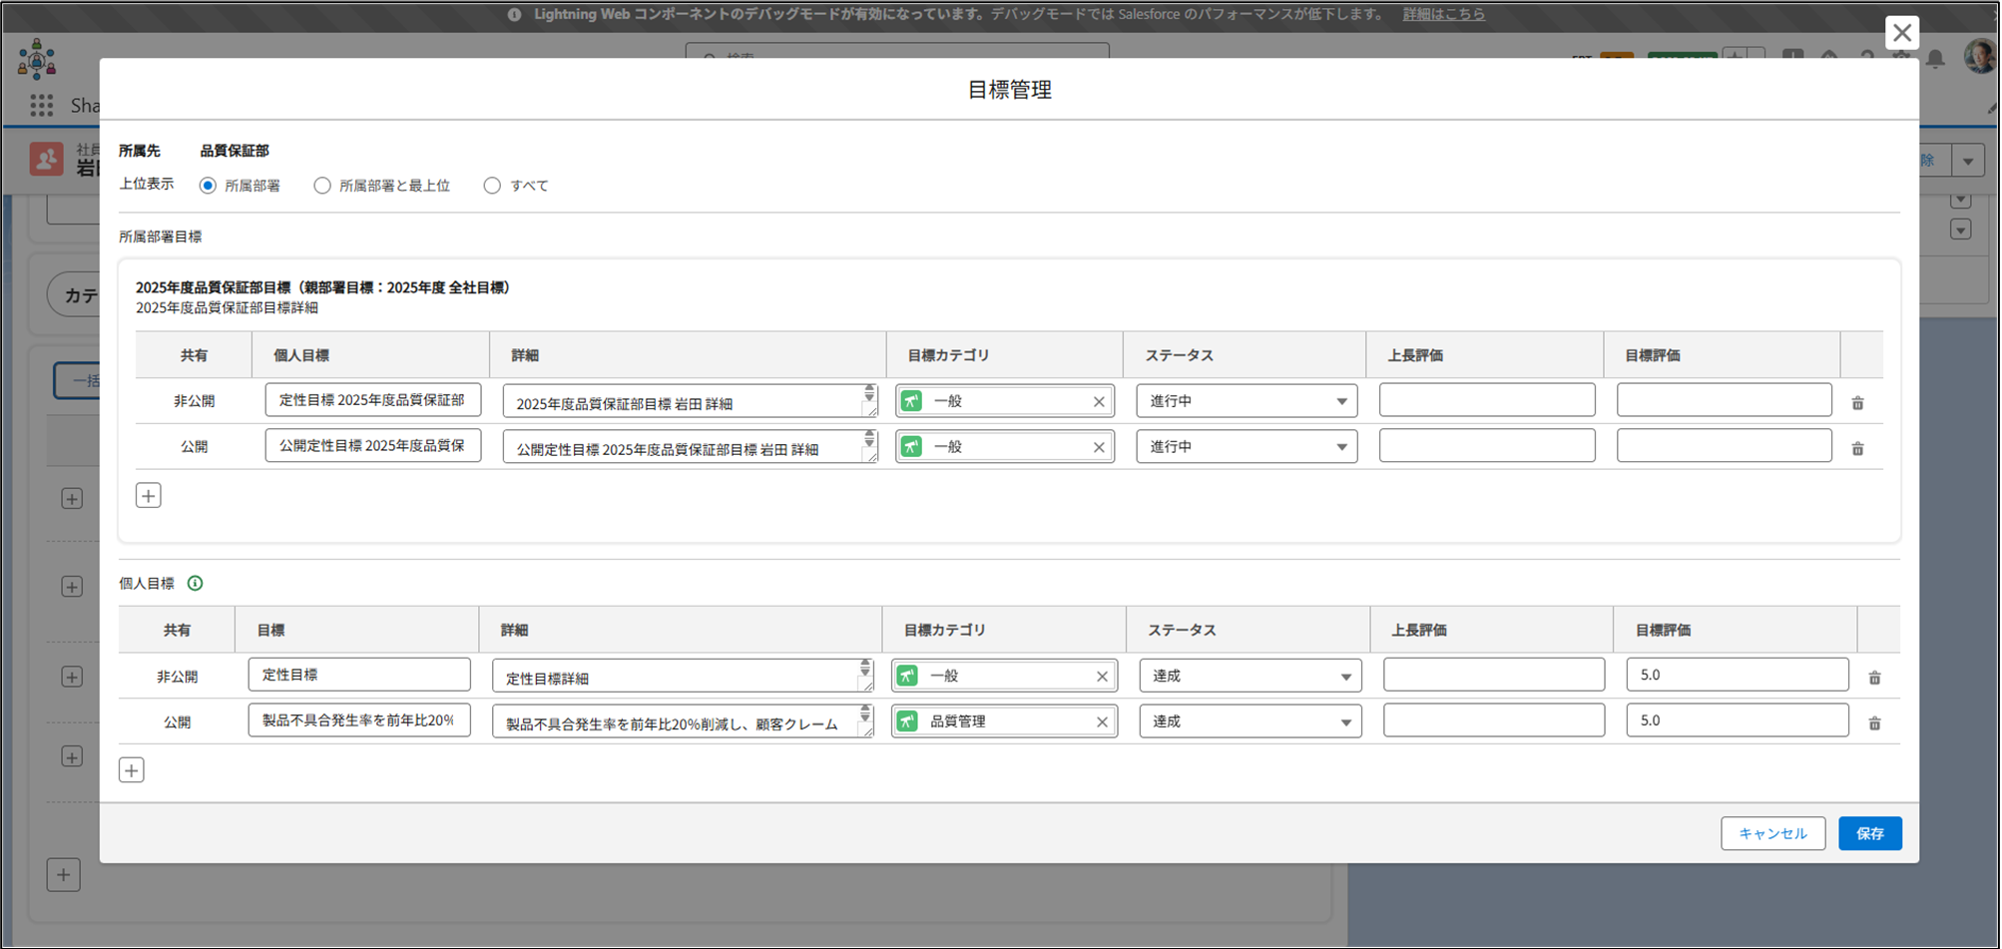This screenshot has width=2002, height=949.
Task: Open status dropdown of 非公開 department goal
Action: (x=1246, y=401)
